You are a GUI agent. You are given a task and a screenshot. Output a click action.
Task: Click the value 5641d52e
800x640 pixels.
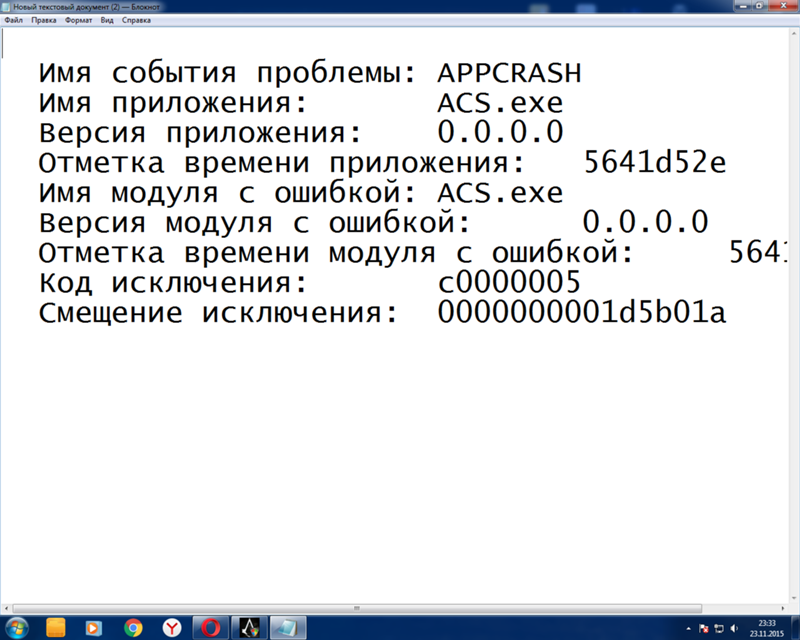pos(655,163)
